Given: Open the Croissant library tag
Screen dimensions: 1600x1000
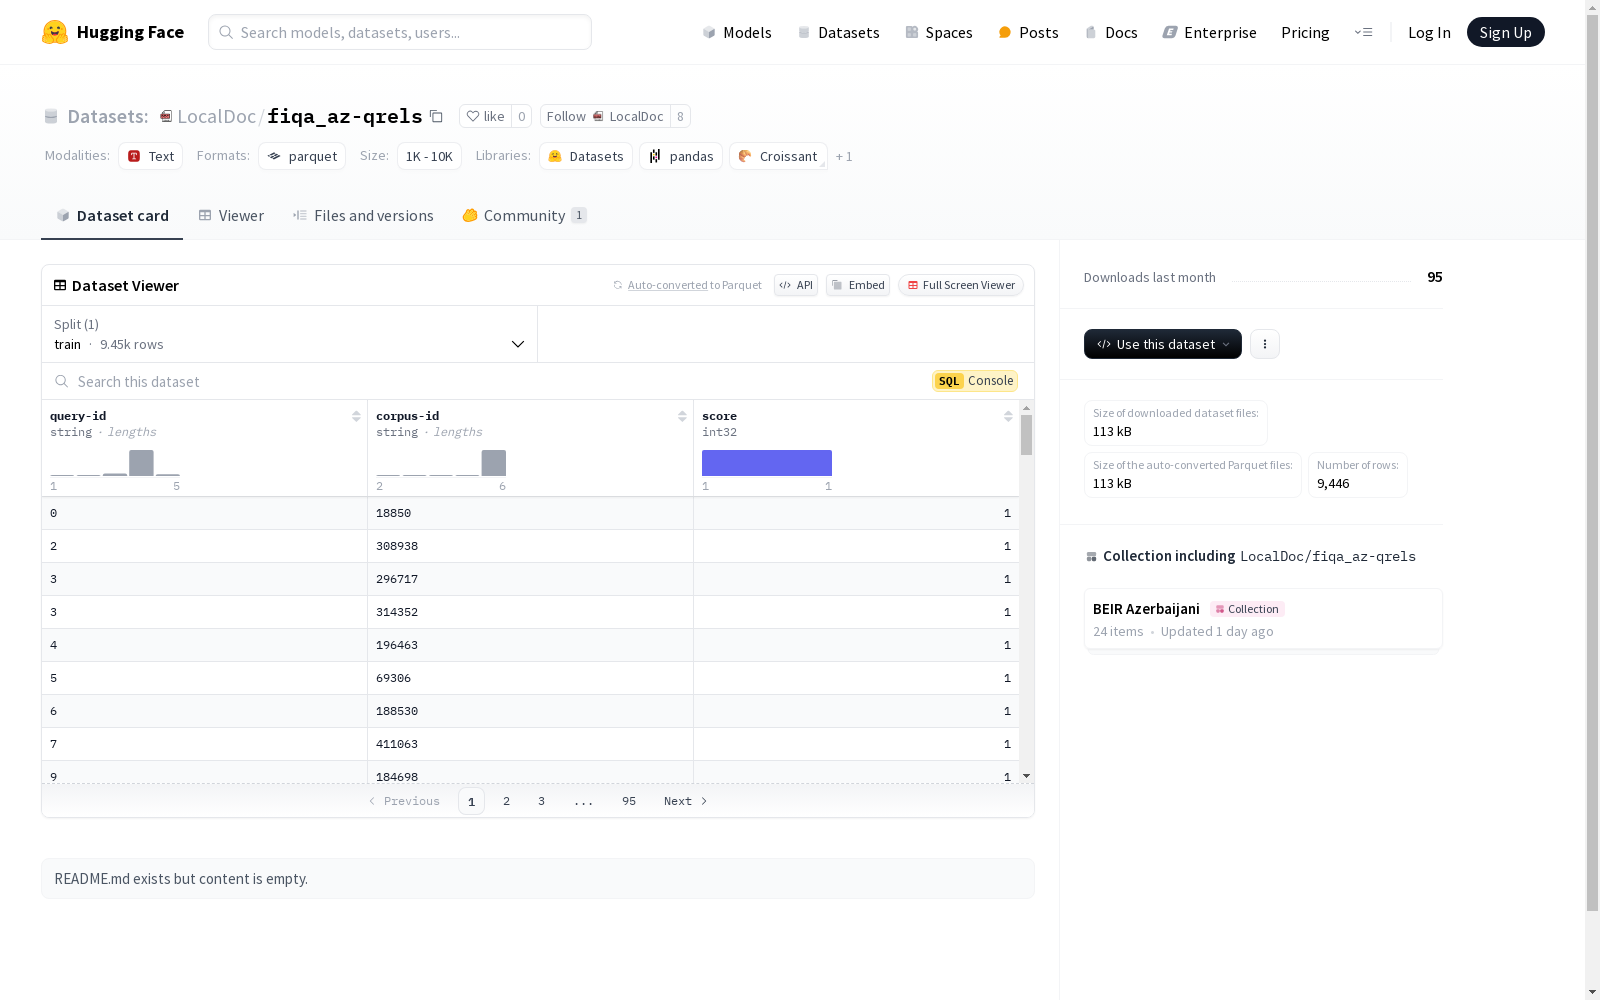Looking at the screenshot, I should click(x=778, y=156).
